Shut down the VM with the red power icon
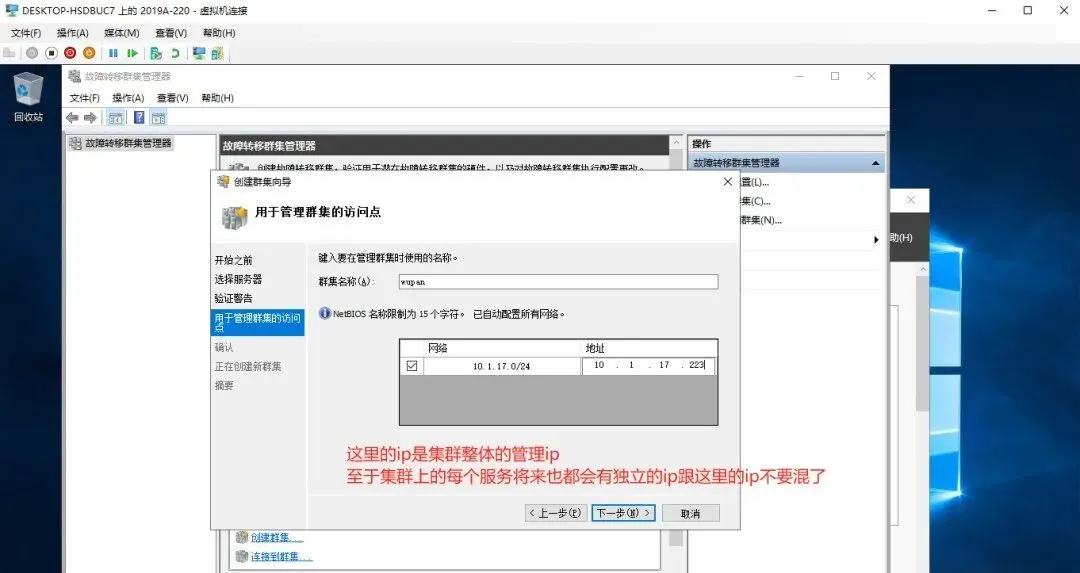The height and width of the screenshot is (573, 1080). point(70,53)
